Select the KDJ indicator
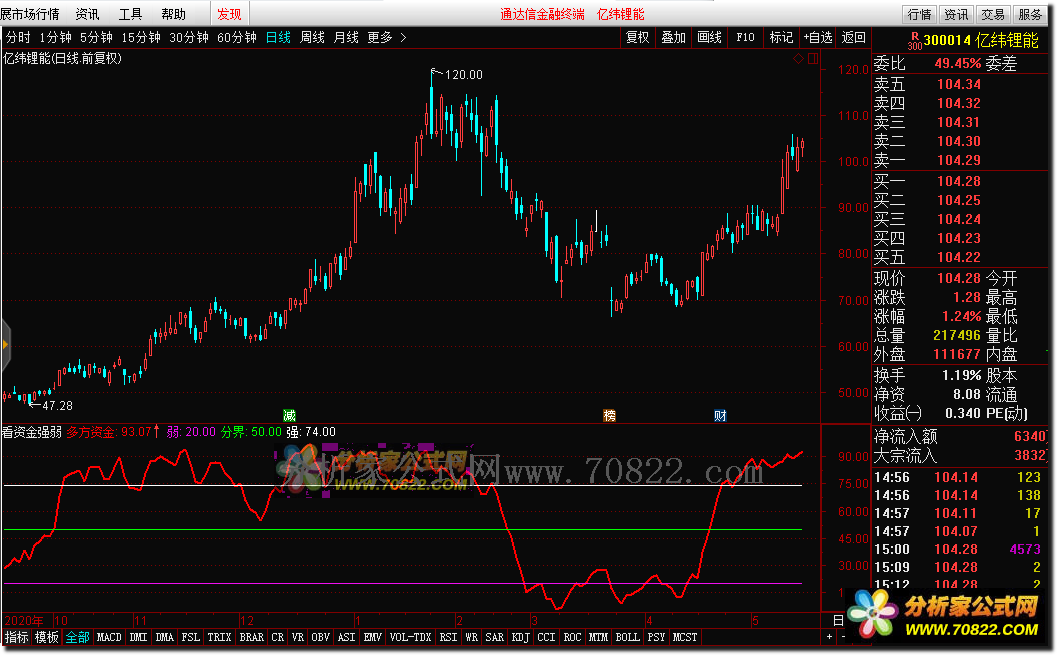Image resolution: width=1058 pixels, height=655 pixels. point(520,637)
